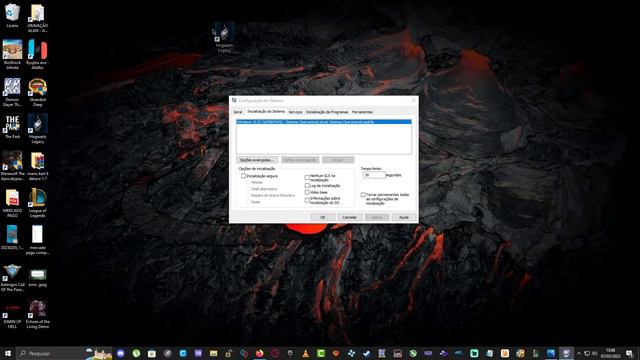Check Nenhum GUI na inicialização

(x=307, y=178)
